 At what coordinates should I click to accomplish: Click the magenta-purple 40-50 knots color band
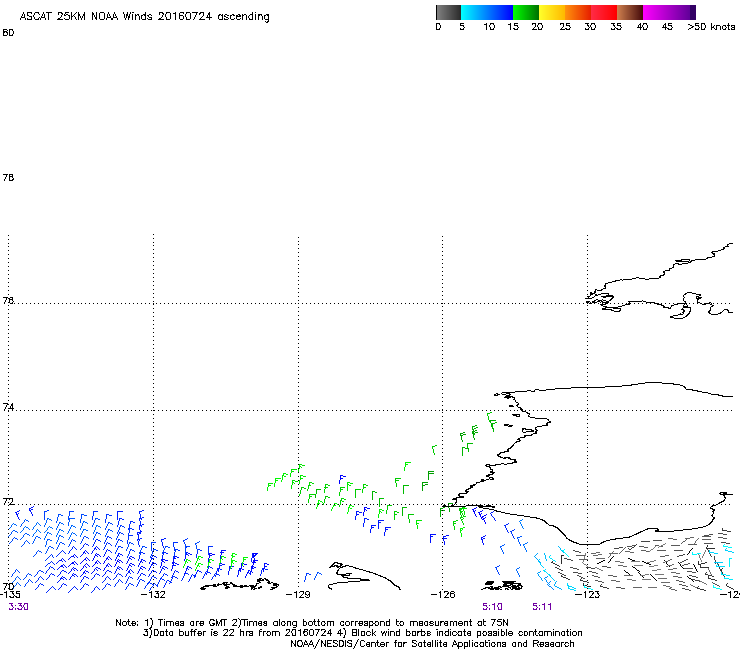[x=669, y=12]
